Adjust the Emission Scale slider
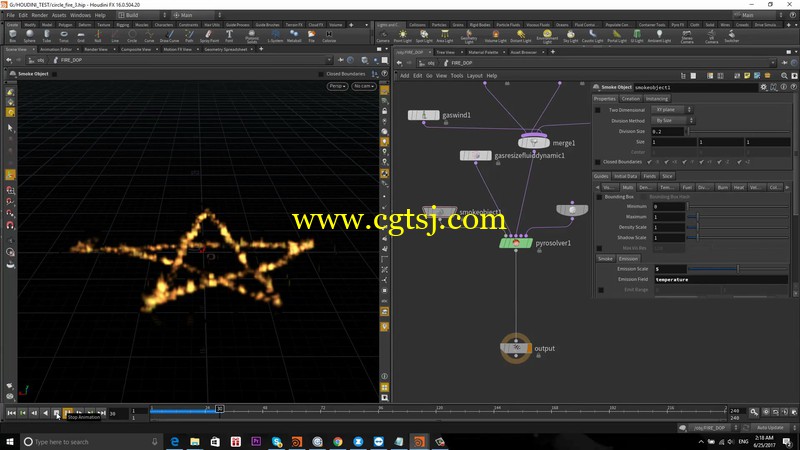 pyautogui.click(x=738, y=269)
